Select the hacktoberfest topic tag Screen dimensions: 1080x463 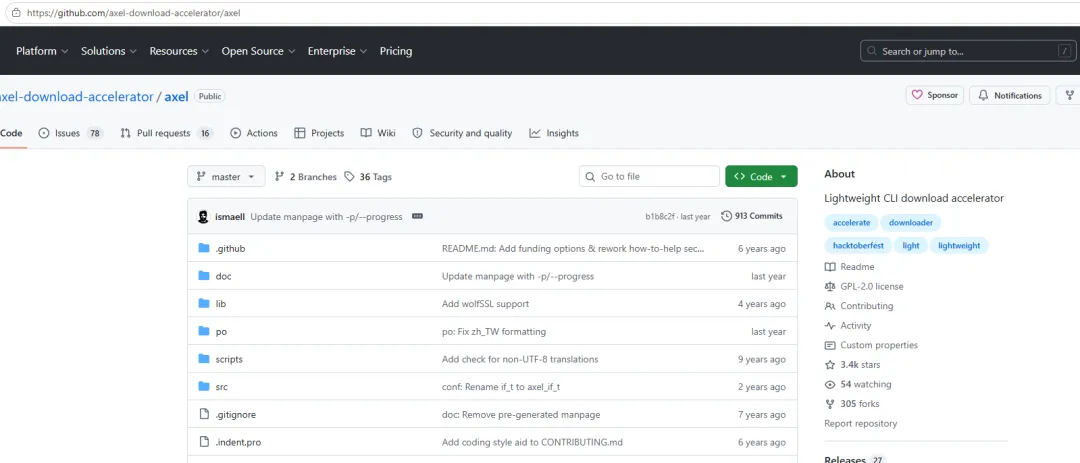tap(858, 245)
